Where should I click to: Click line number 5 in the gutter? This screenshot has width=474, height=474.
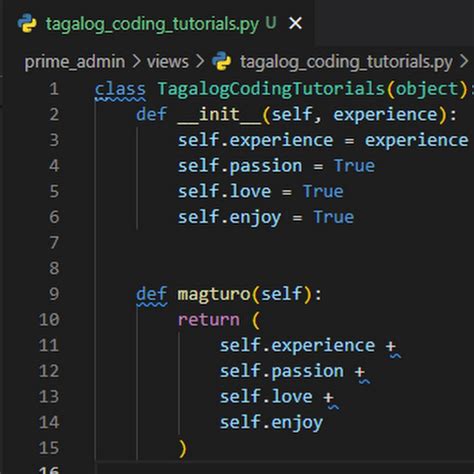[x=54, y=192]
